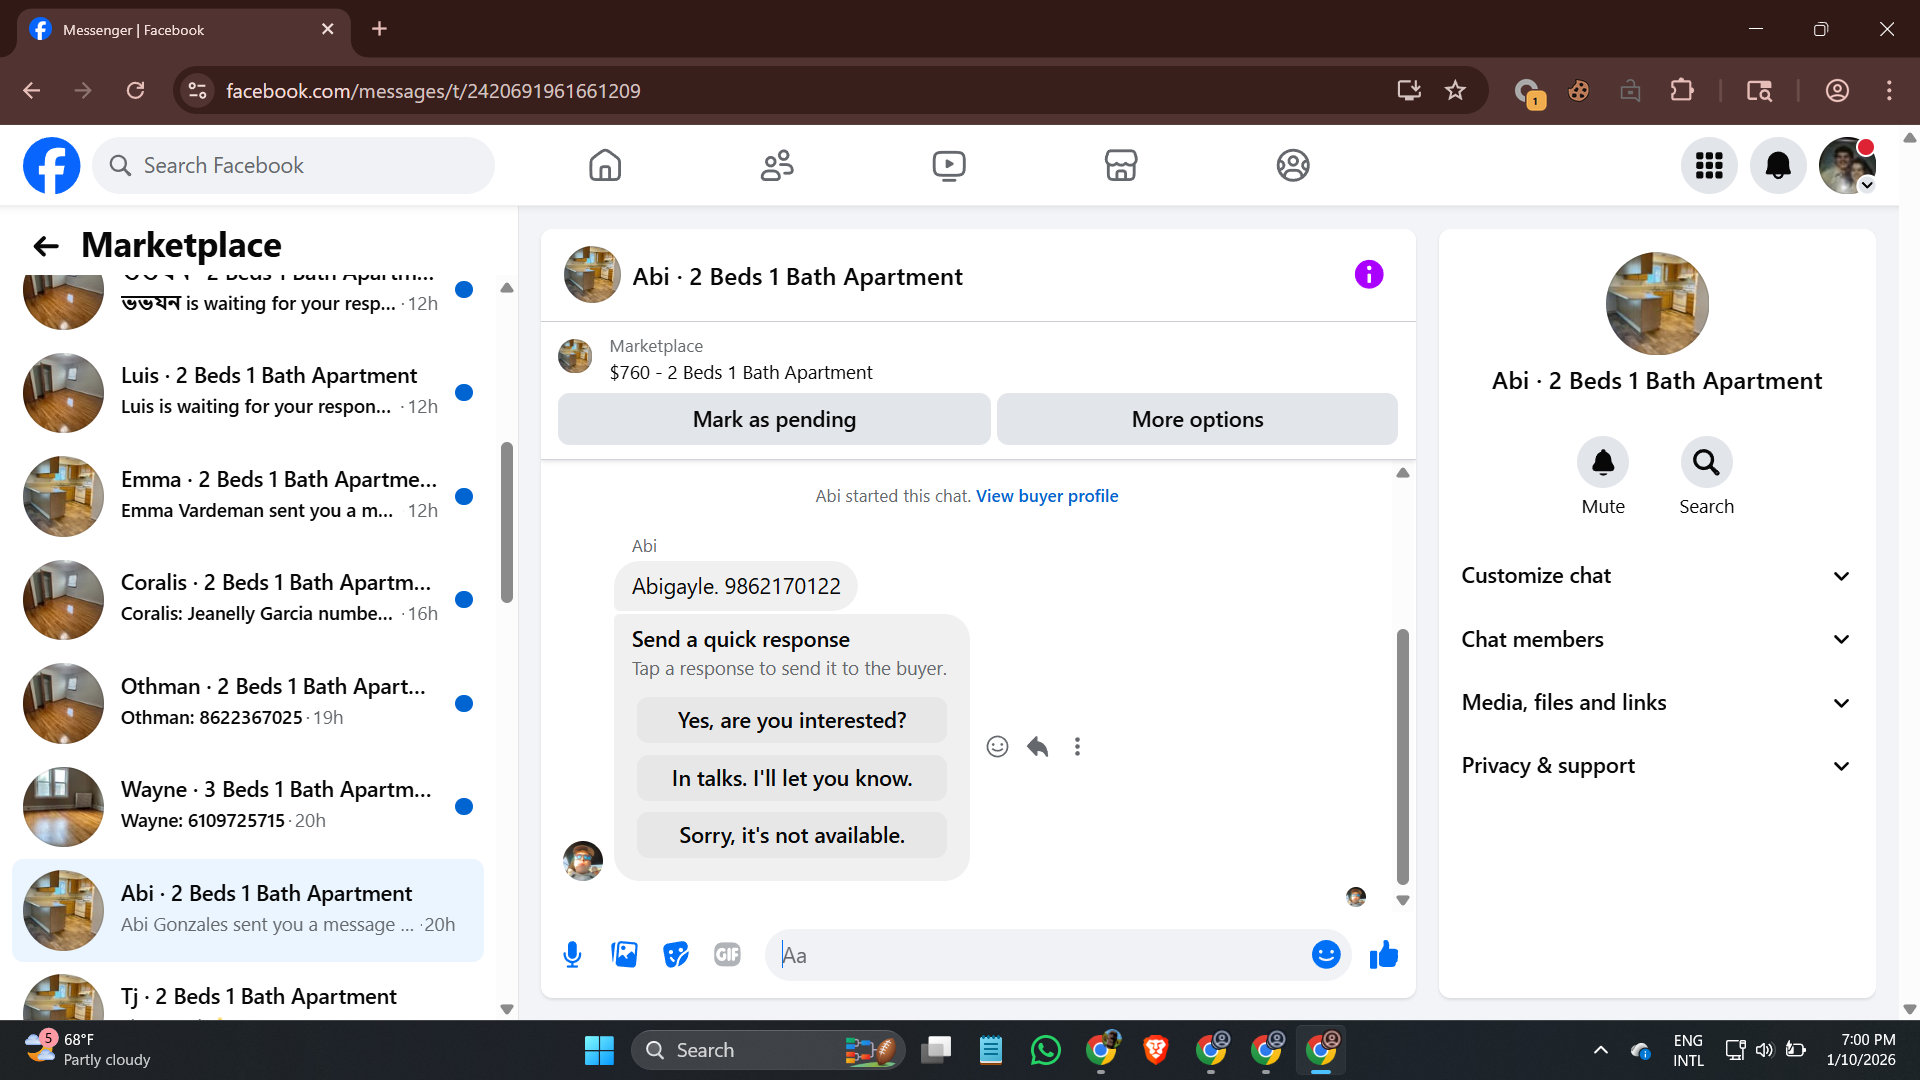Image resolution: width=1920 pixels, height=1080 pixels.
Task: React to message with emoji icon
Action: point(997,746)
